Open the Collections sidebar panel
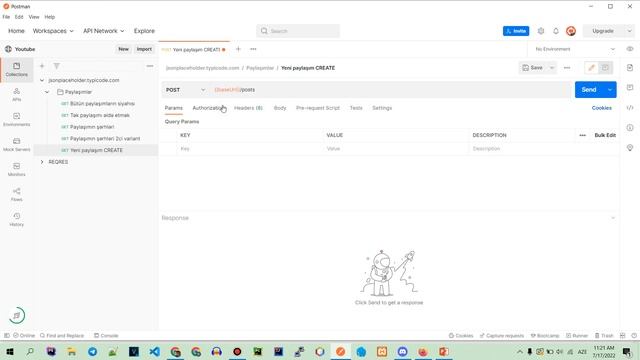The image size is (640, 360). tap(16, 69)
